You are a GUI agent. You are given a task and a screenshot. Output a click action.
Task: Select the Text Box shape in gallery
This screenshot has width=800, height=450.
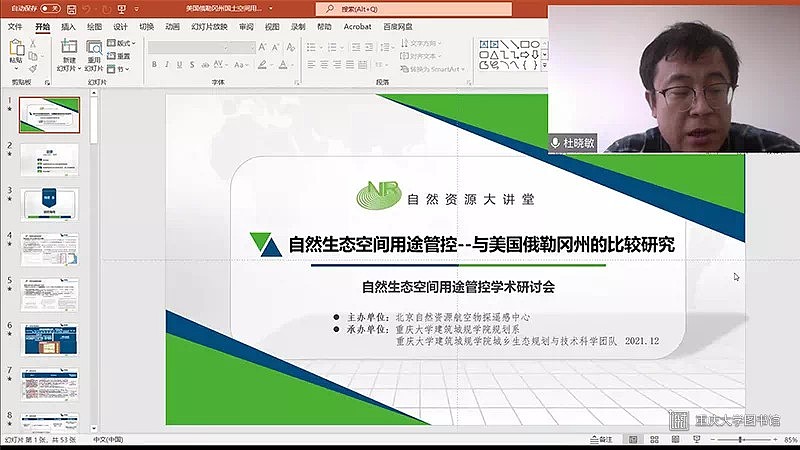point(484,44)
